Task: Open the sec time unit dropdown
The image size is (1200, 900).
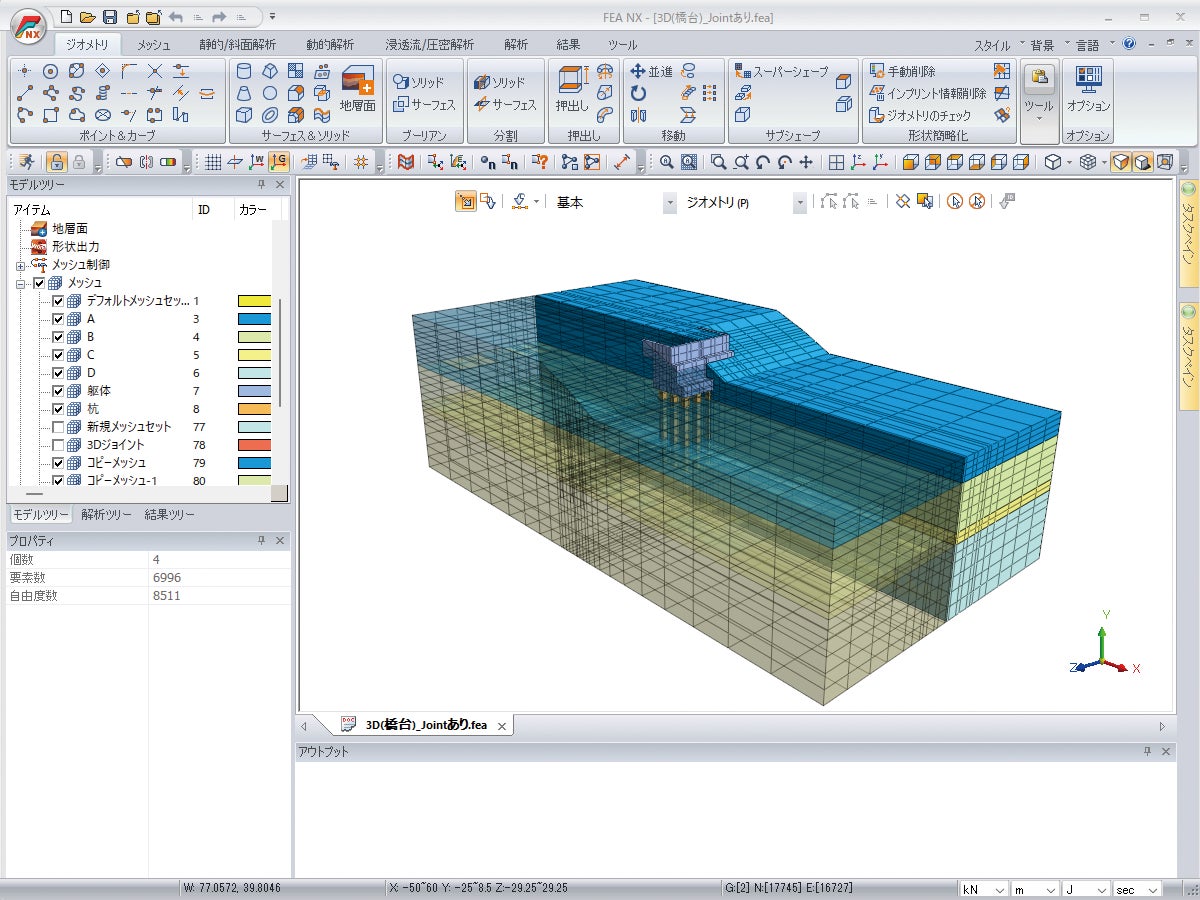Action: [x=1138, y=889]
